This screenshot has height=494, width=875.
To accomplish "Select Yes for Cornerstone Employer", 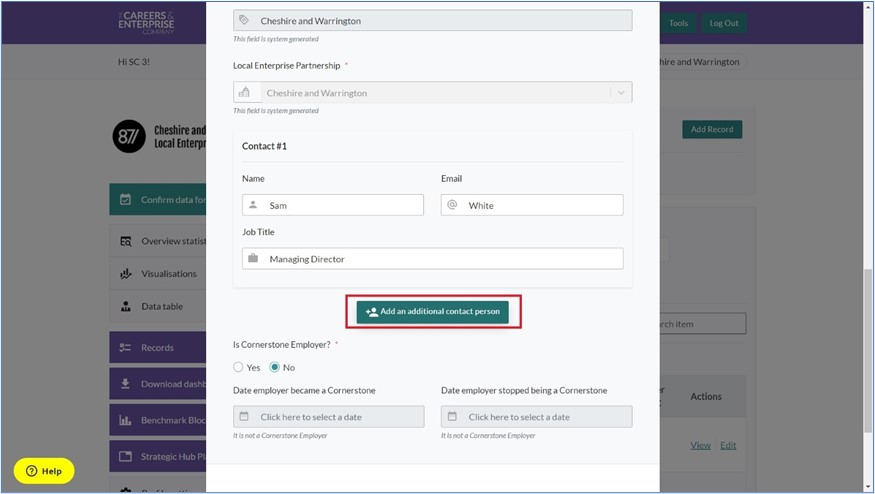I will (x=239, y=367).
